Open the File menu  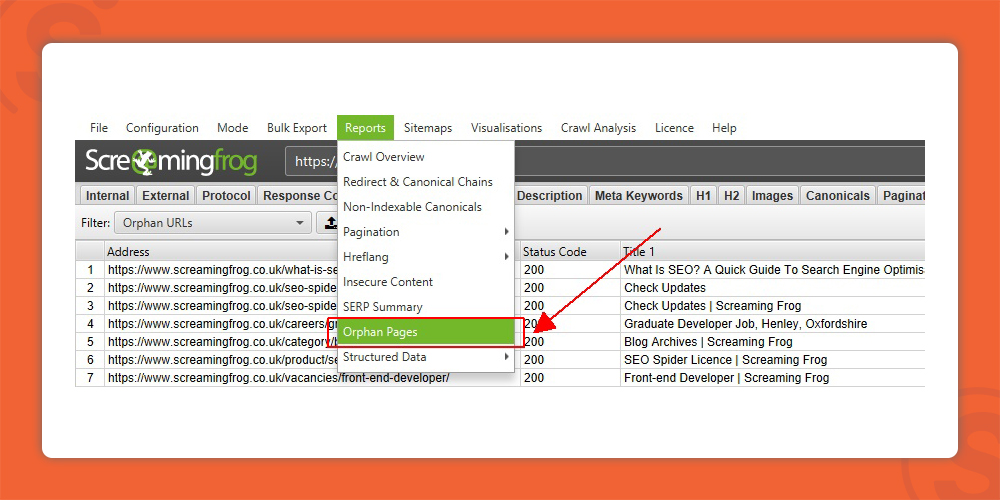(x=99, y=128)
